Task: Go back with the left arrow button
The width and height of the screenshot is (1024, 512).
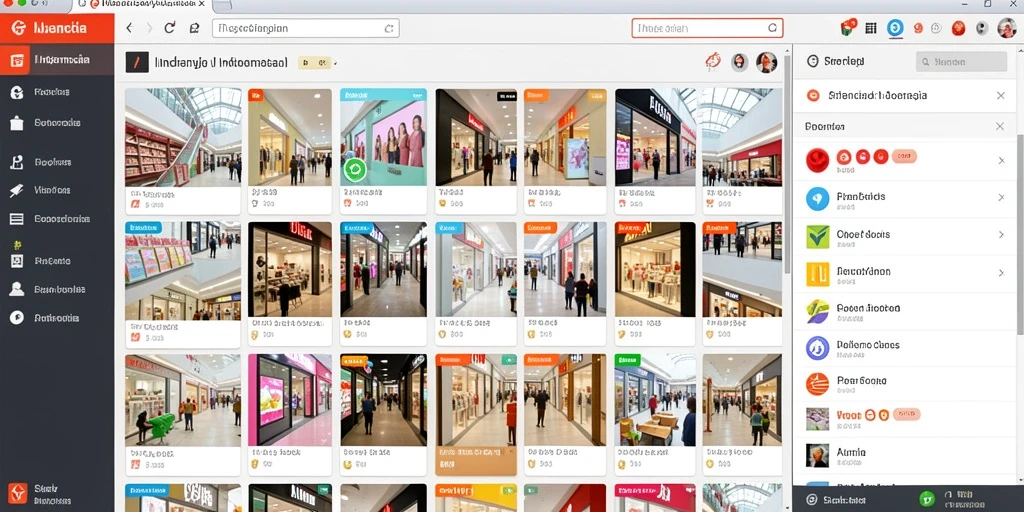Action: pos(129,28)
